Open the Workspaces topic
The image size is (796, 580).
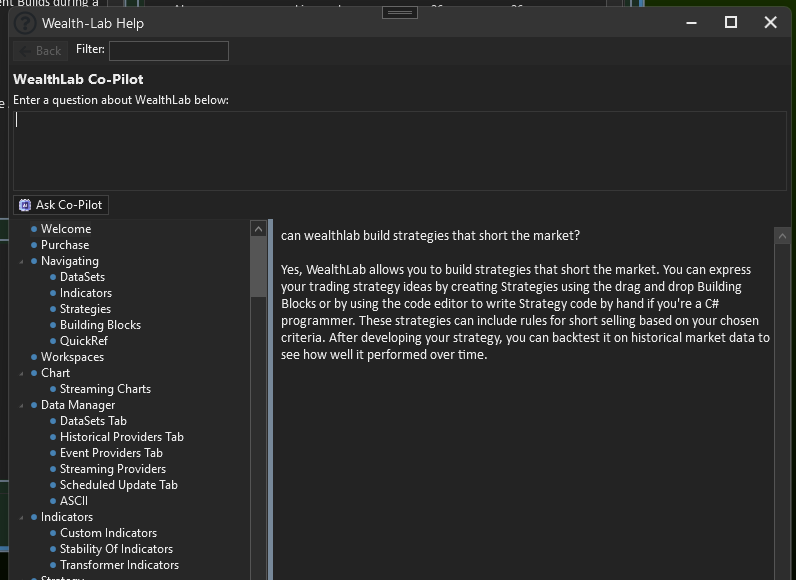tap(72, 357)
